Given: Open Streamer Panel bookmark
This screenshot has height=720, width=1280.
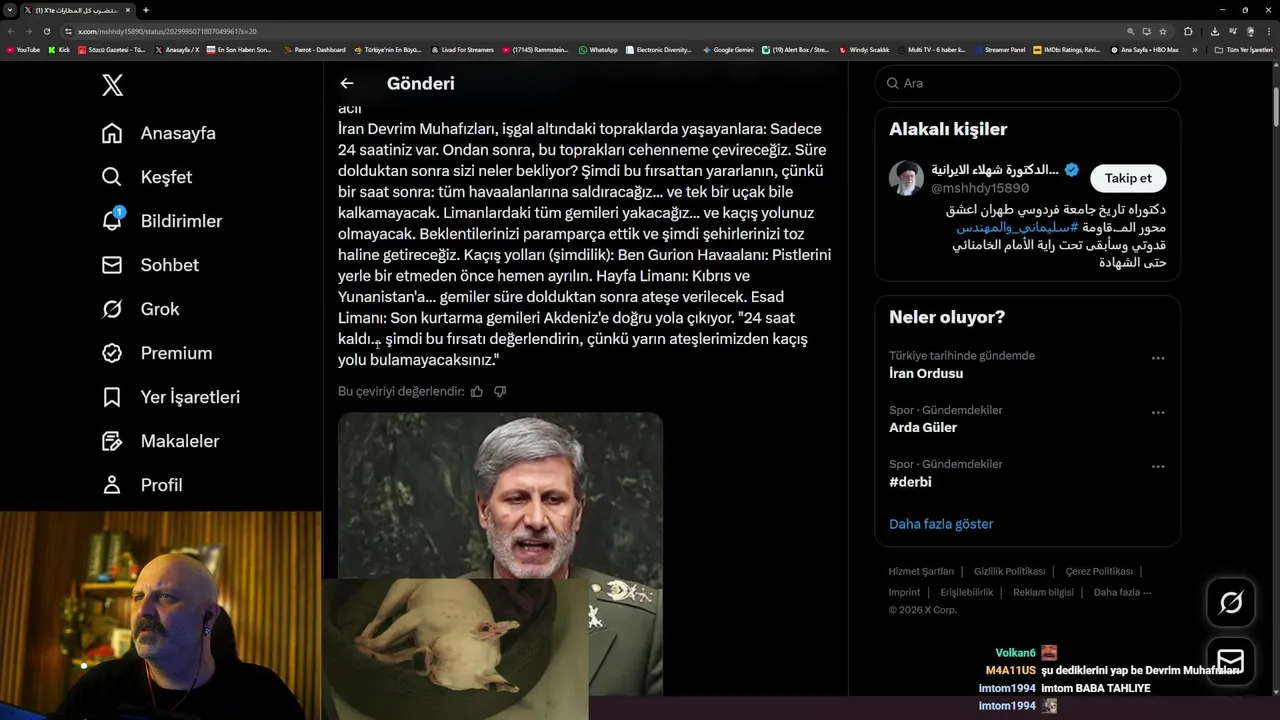Looking at the screenshot, I should [x=999, y=49].
